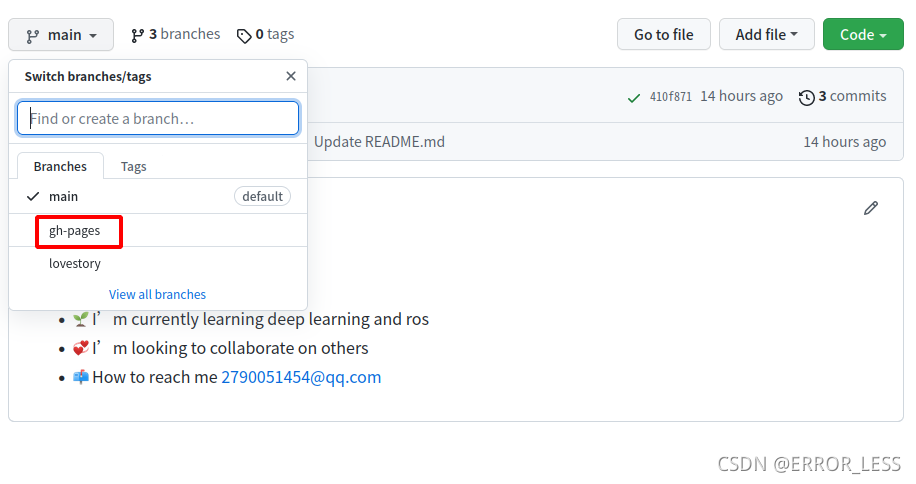916x484 pixels.
Task: Open the 3 branches link
Action: [175, 34]
